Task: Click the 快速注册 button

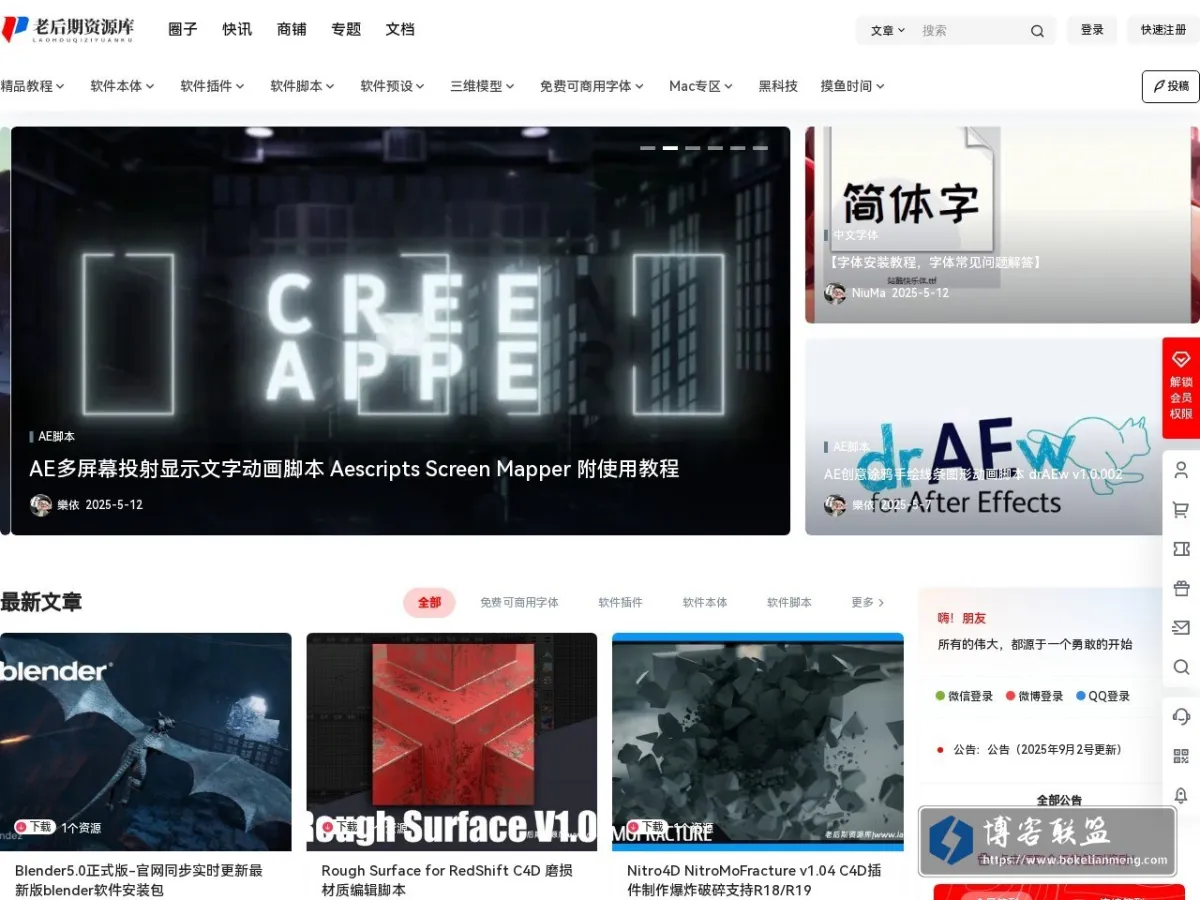Action: (1164, 30)
